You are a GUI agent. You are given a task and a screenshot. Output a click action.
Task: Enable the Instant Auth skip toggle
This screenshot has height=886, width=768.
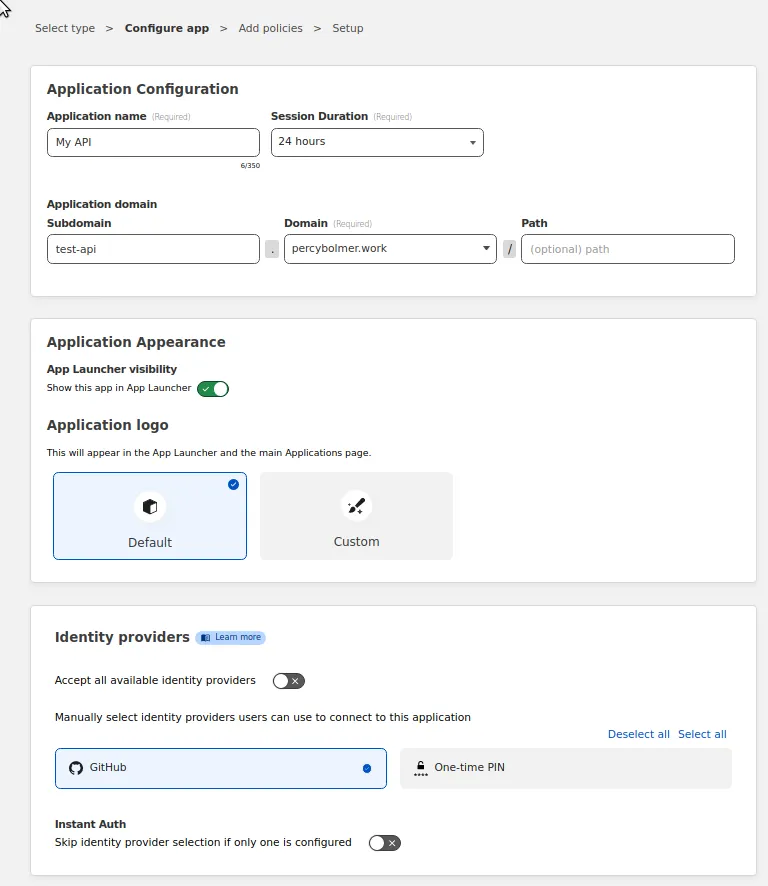pos(384,843)
